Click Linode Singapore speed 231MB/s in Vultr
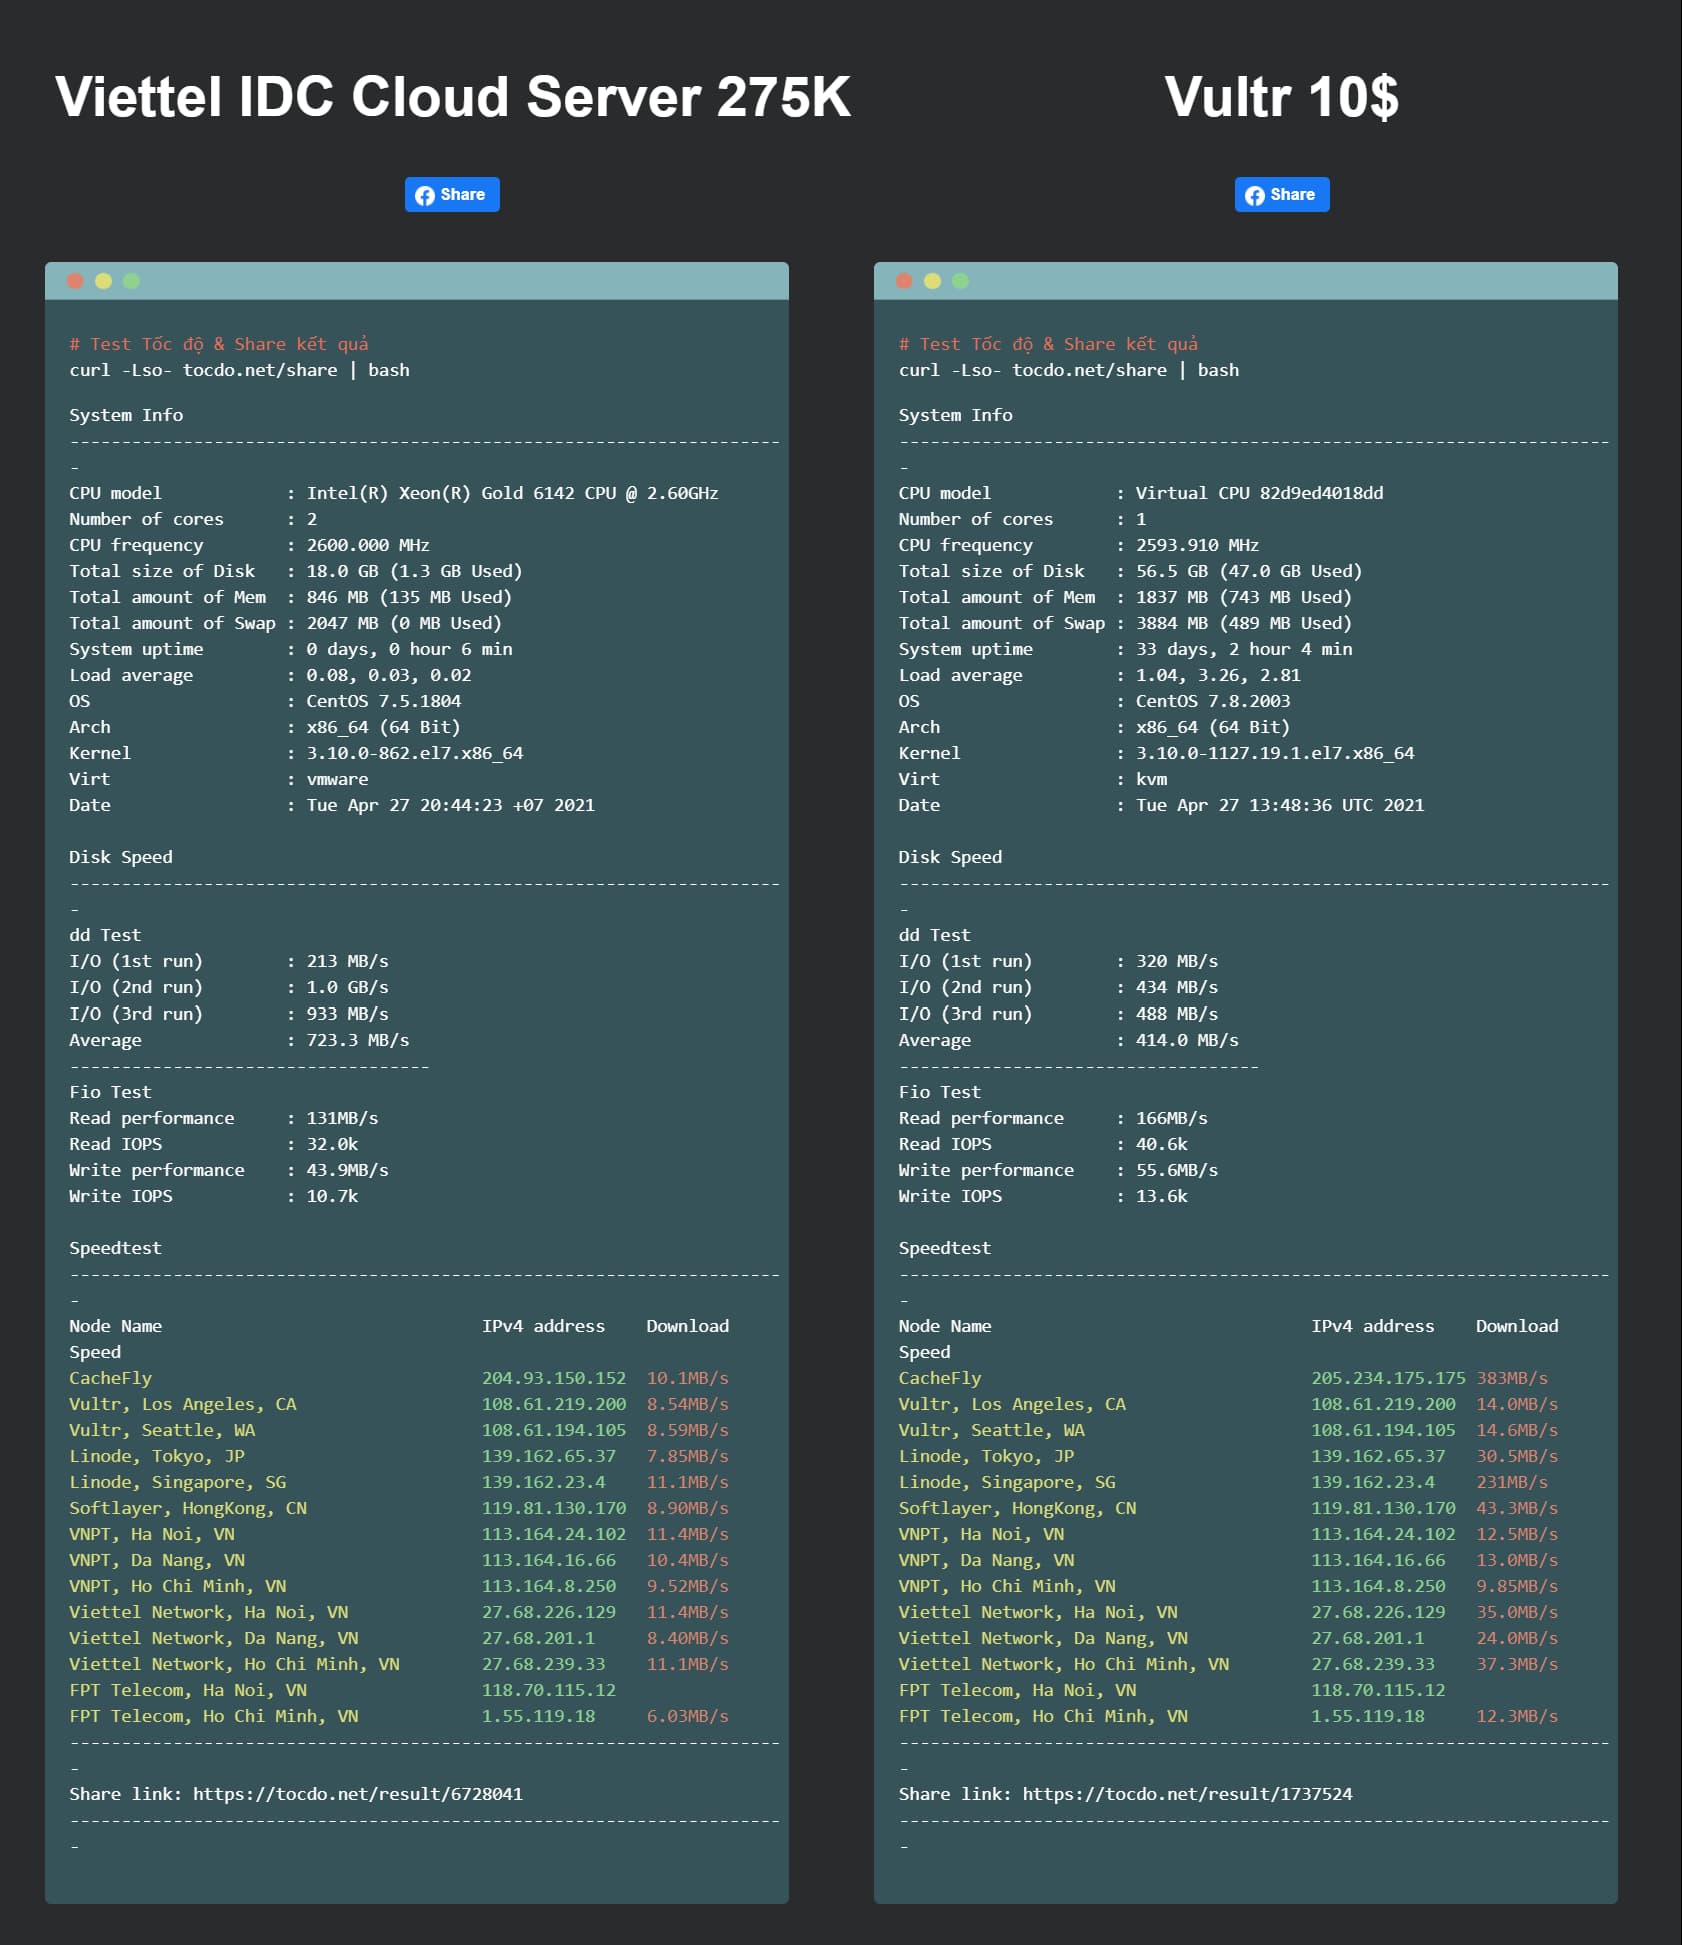1682x1945 pixels. pyautogui.click(x=1511, y=1482)
